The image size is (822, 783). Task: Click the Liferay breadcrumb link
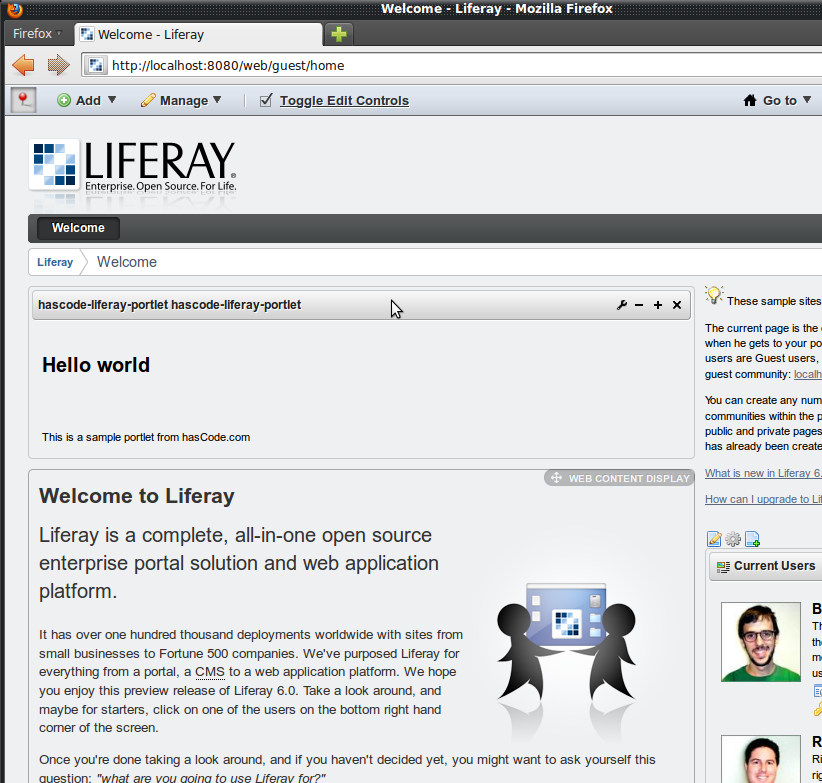[55, 262]
